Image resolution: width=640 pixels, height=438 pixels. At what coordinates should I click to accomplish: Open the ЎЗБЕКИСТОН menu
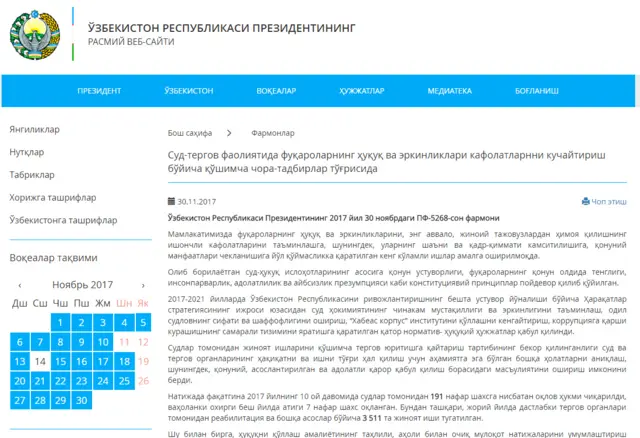point(189,91)
